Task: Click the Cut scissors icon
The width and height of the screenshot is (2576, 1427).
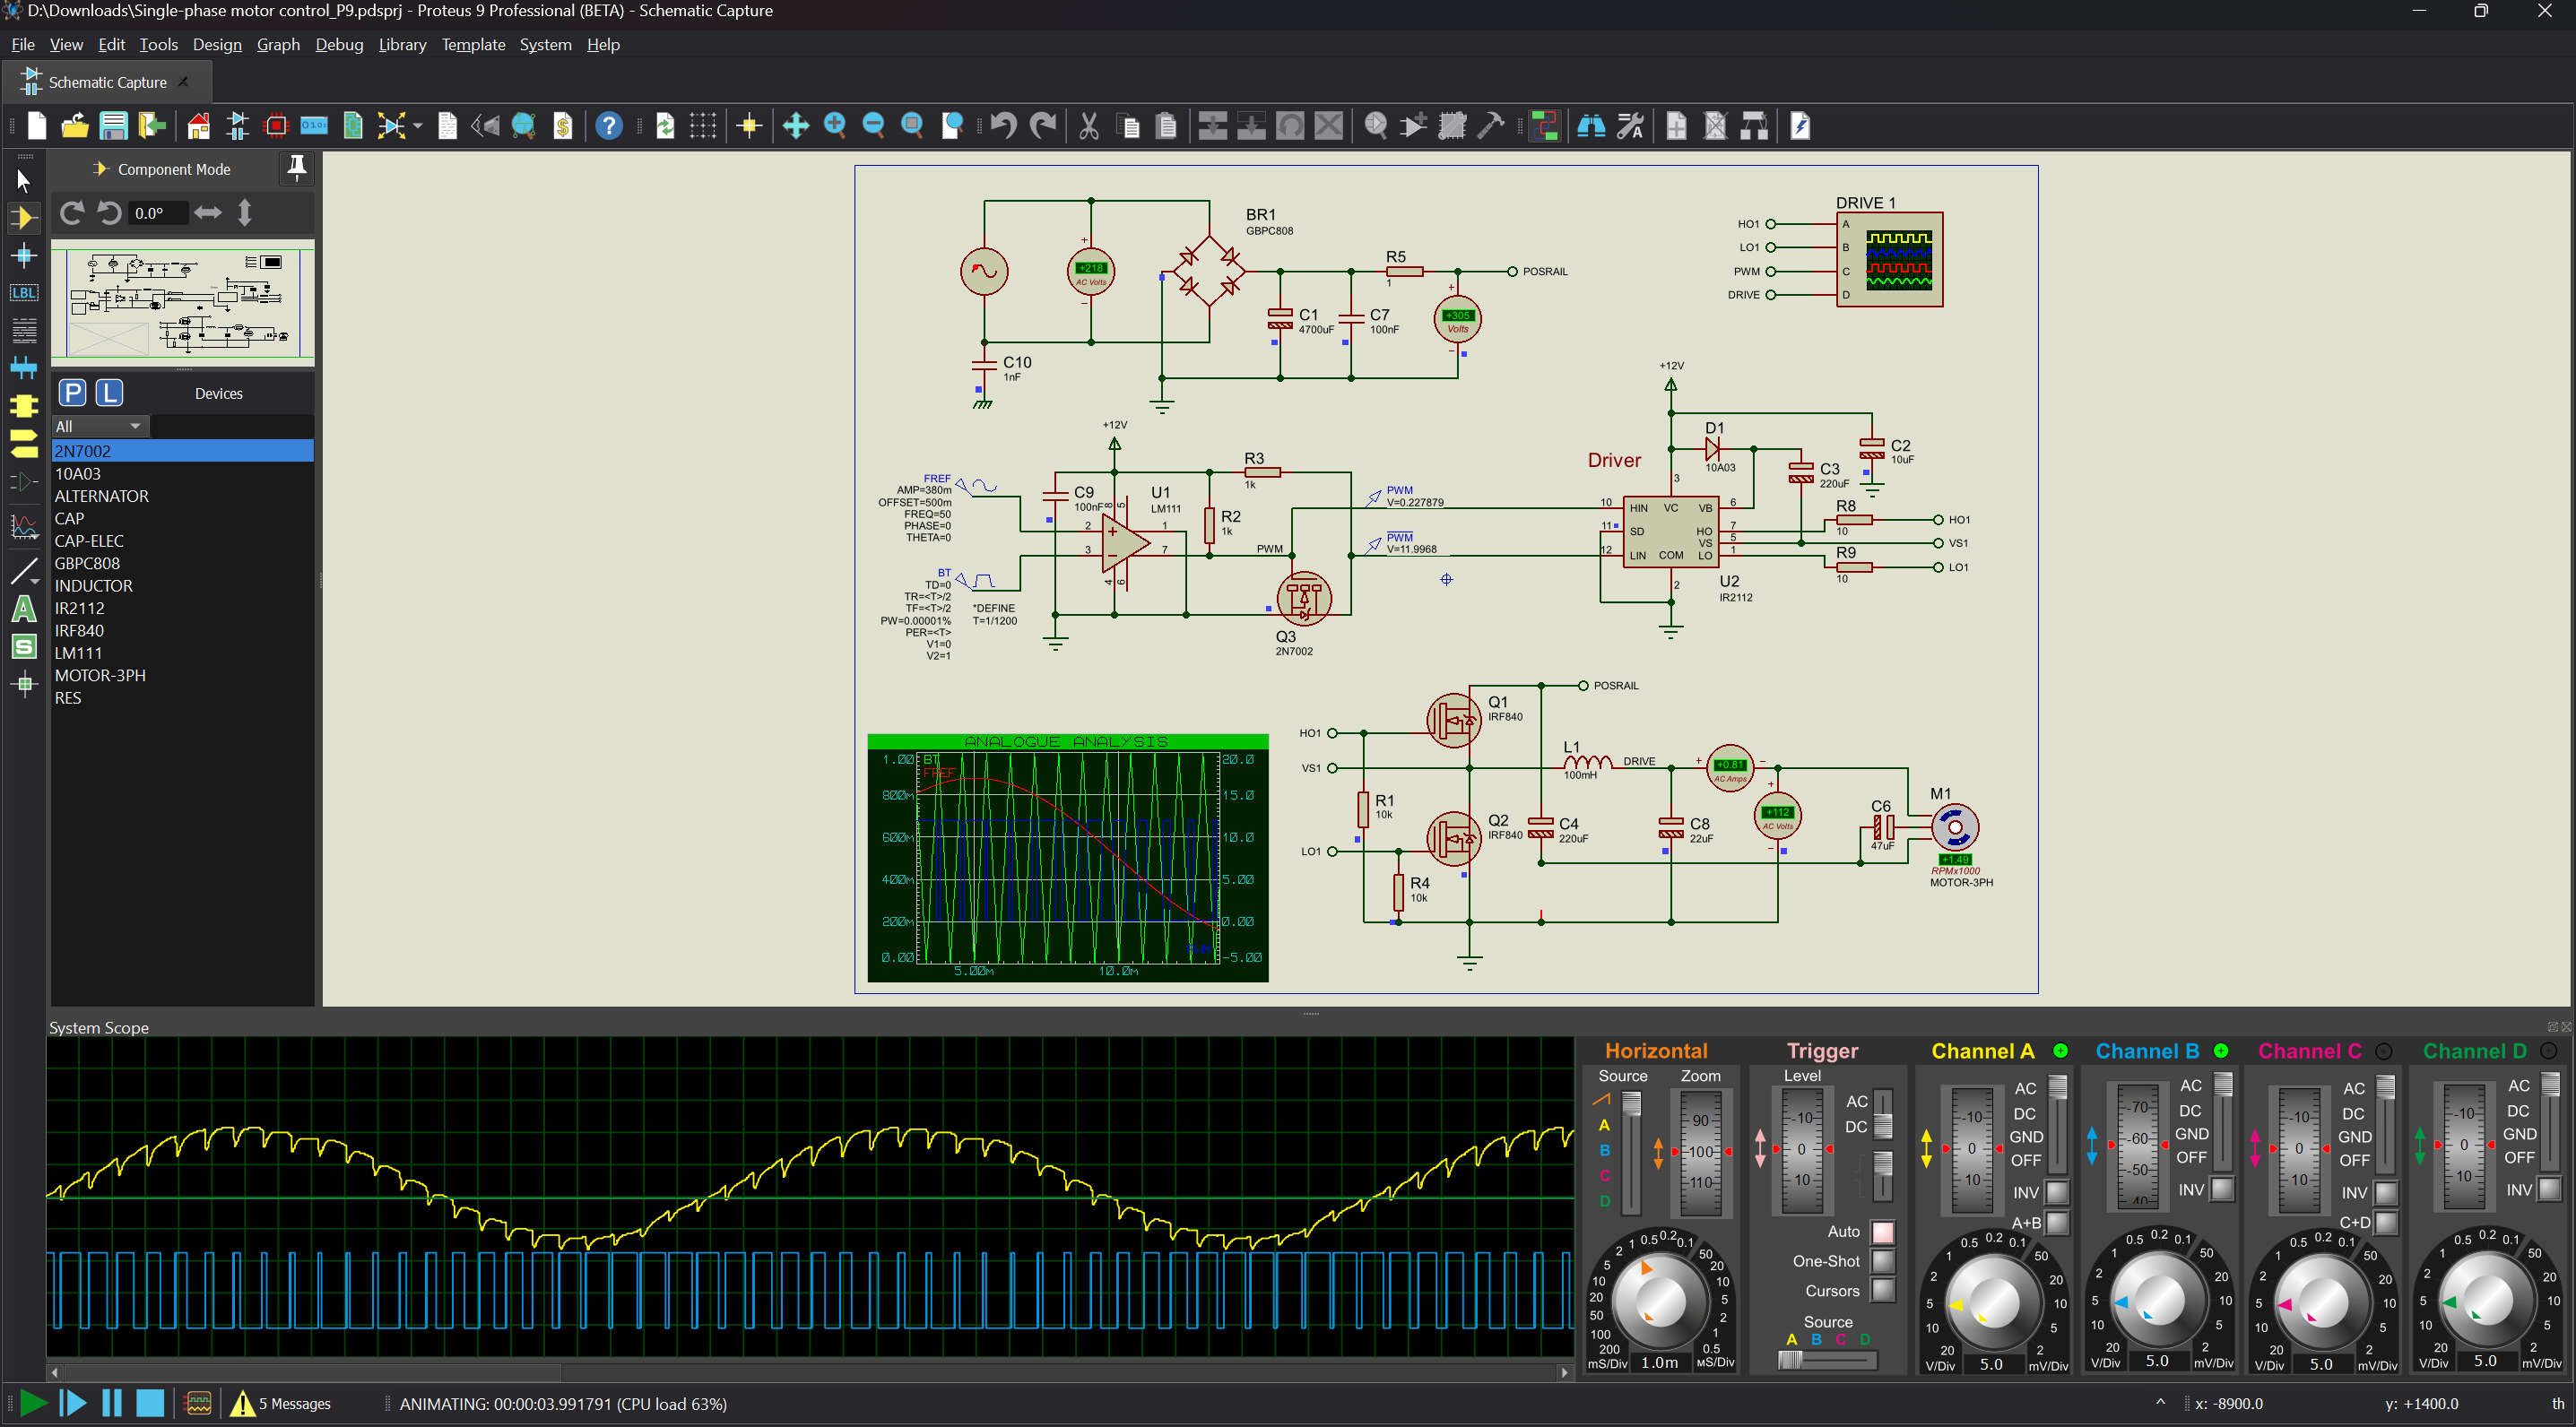Action: [x=1089, y=126]
